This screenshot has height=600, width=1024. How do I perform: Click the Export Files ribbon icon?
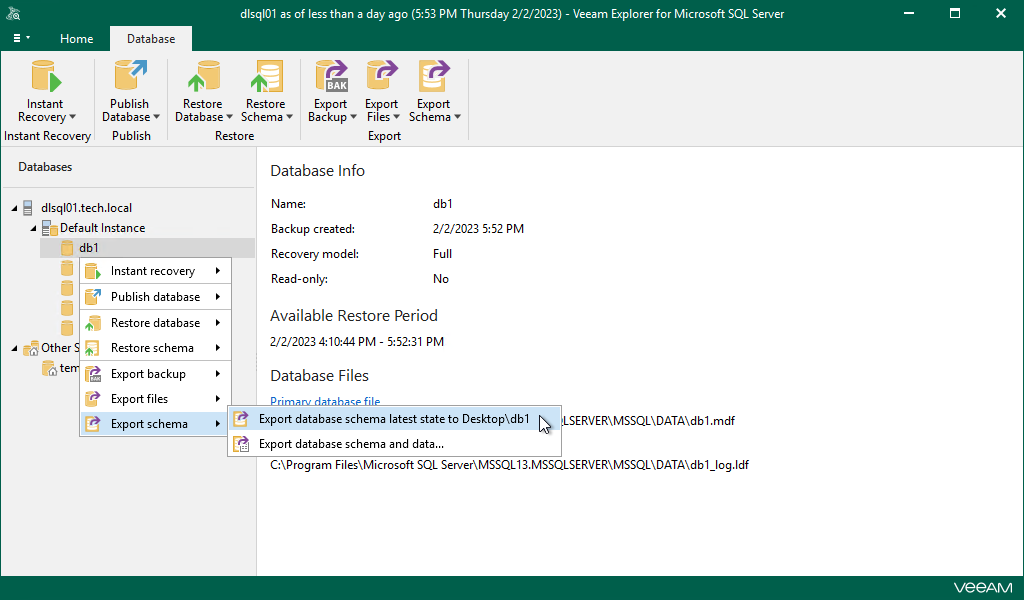click(382, 76)
